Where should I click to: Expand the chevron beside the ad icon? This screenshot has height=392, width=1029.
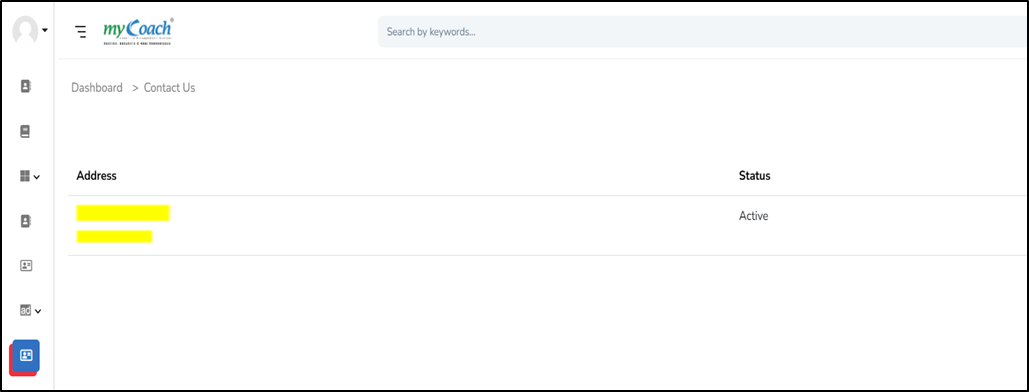click(x=37, y=311)
